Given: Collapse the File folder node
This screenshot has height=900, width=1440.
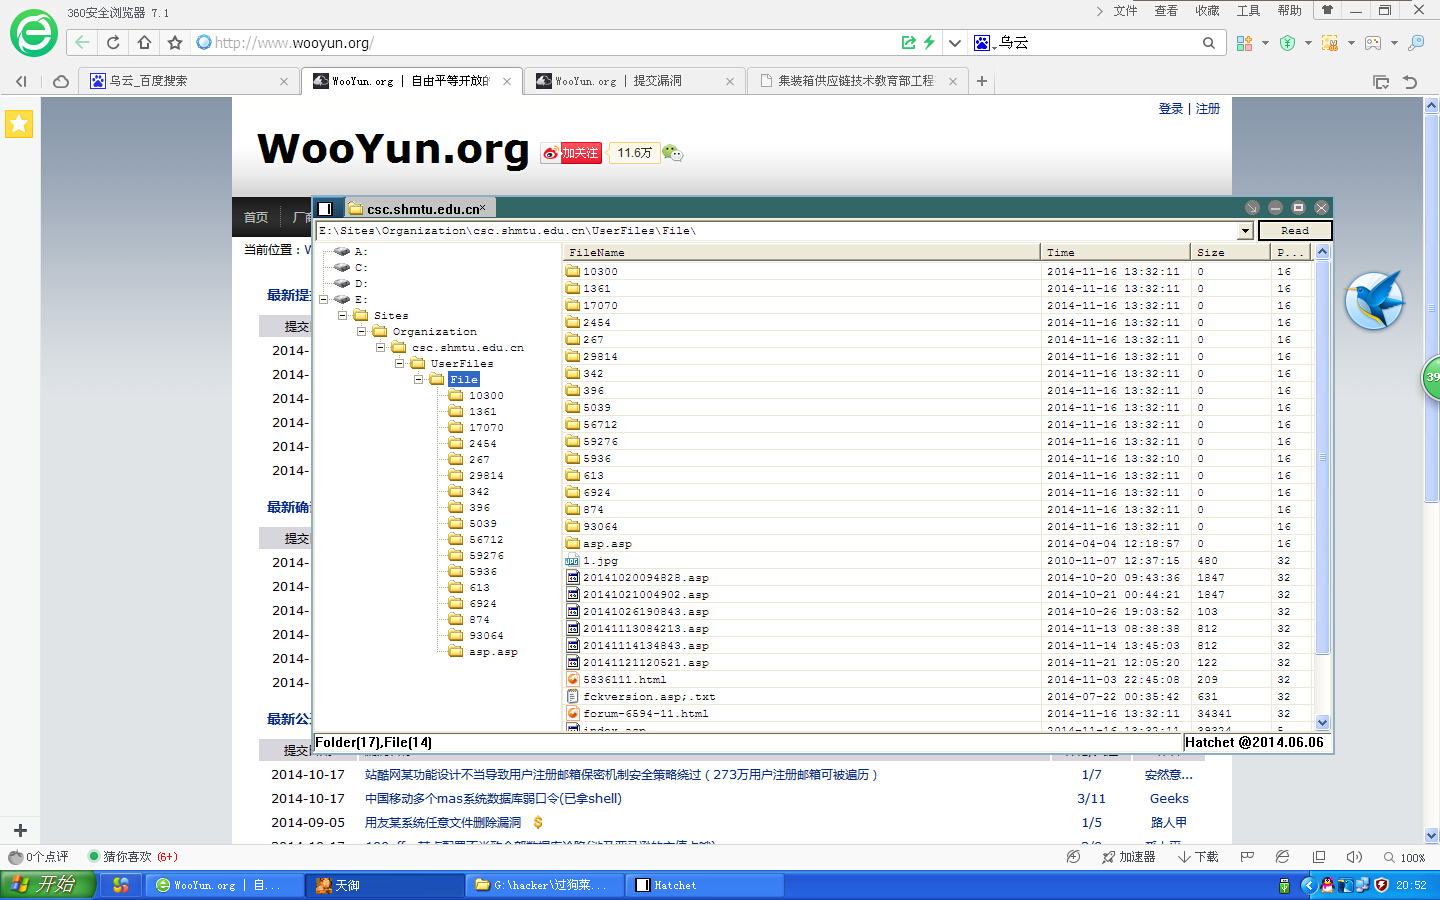Looking at the screenshot, I should tap(419, 379).
